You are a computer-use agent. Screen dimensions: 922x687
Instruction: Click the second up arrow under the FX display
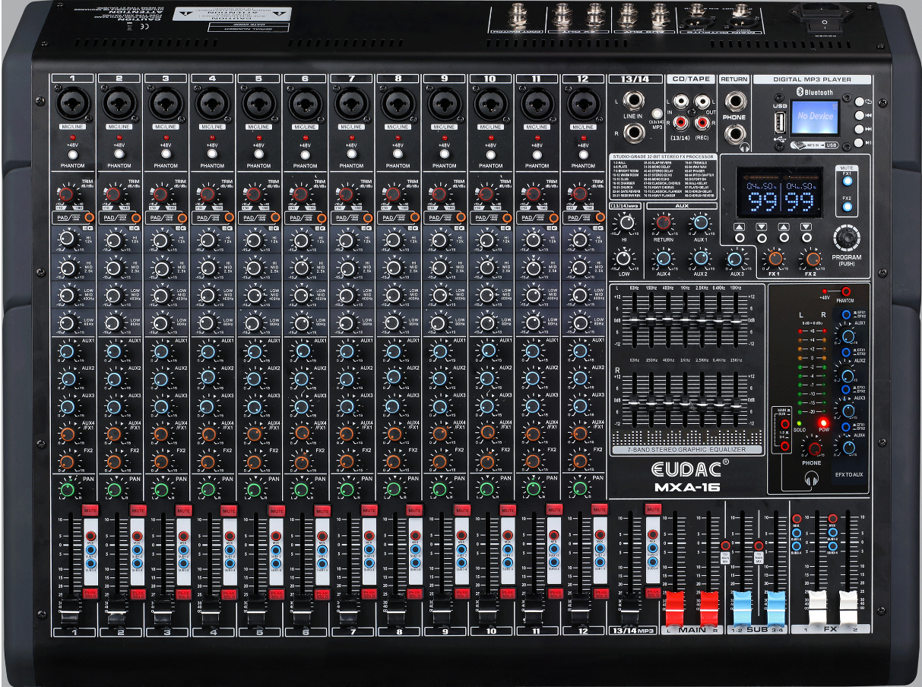(784, 238)
